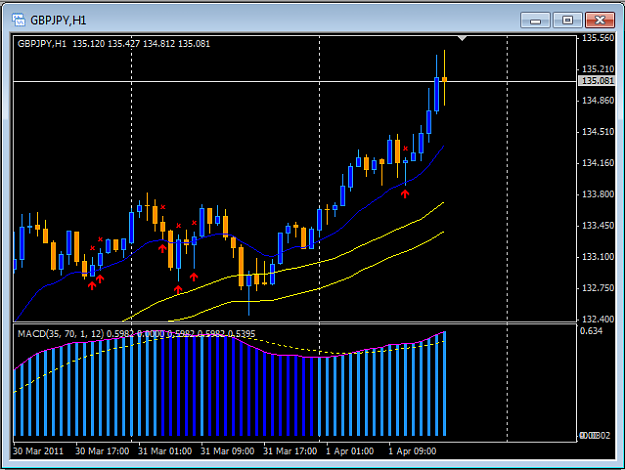This screenshot has height=470, width=625.
Task: Click the 1 Apr 01:00 time label
Action: [x=350, y=451]
